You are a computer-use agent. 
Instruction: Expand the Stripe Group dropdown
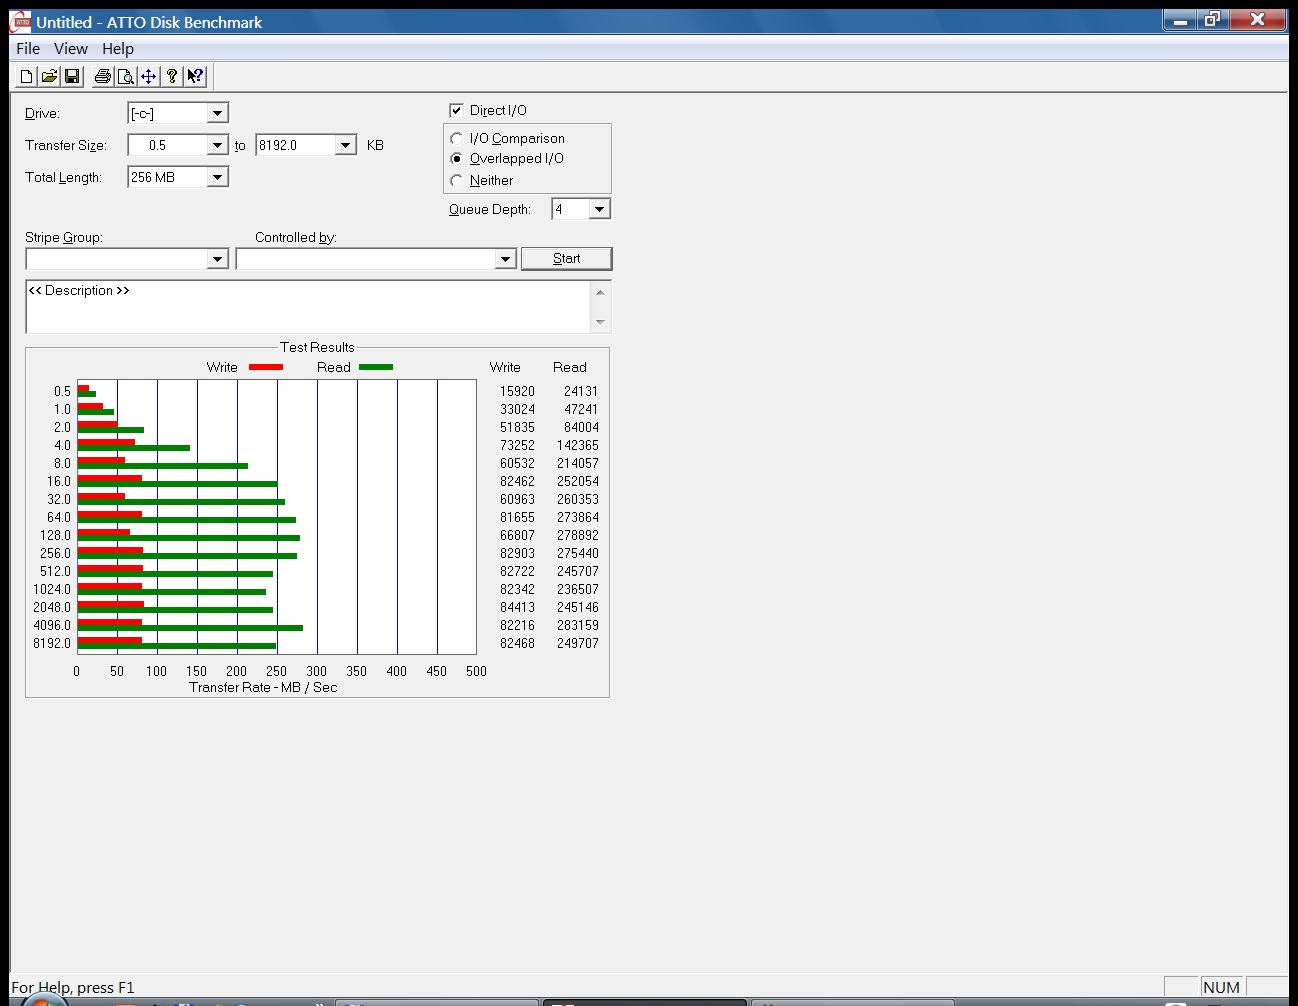217,259
